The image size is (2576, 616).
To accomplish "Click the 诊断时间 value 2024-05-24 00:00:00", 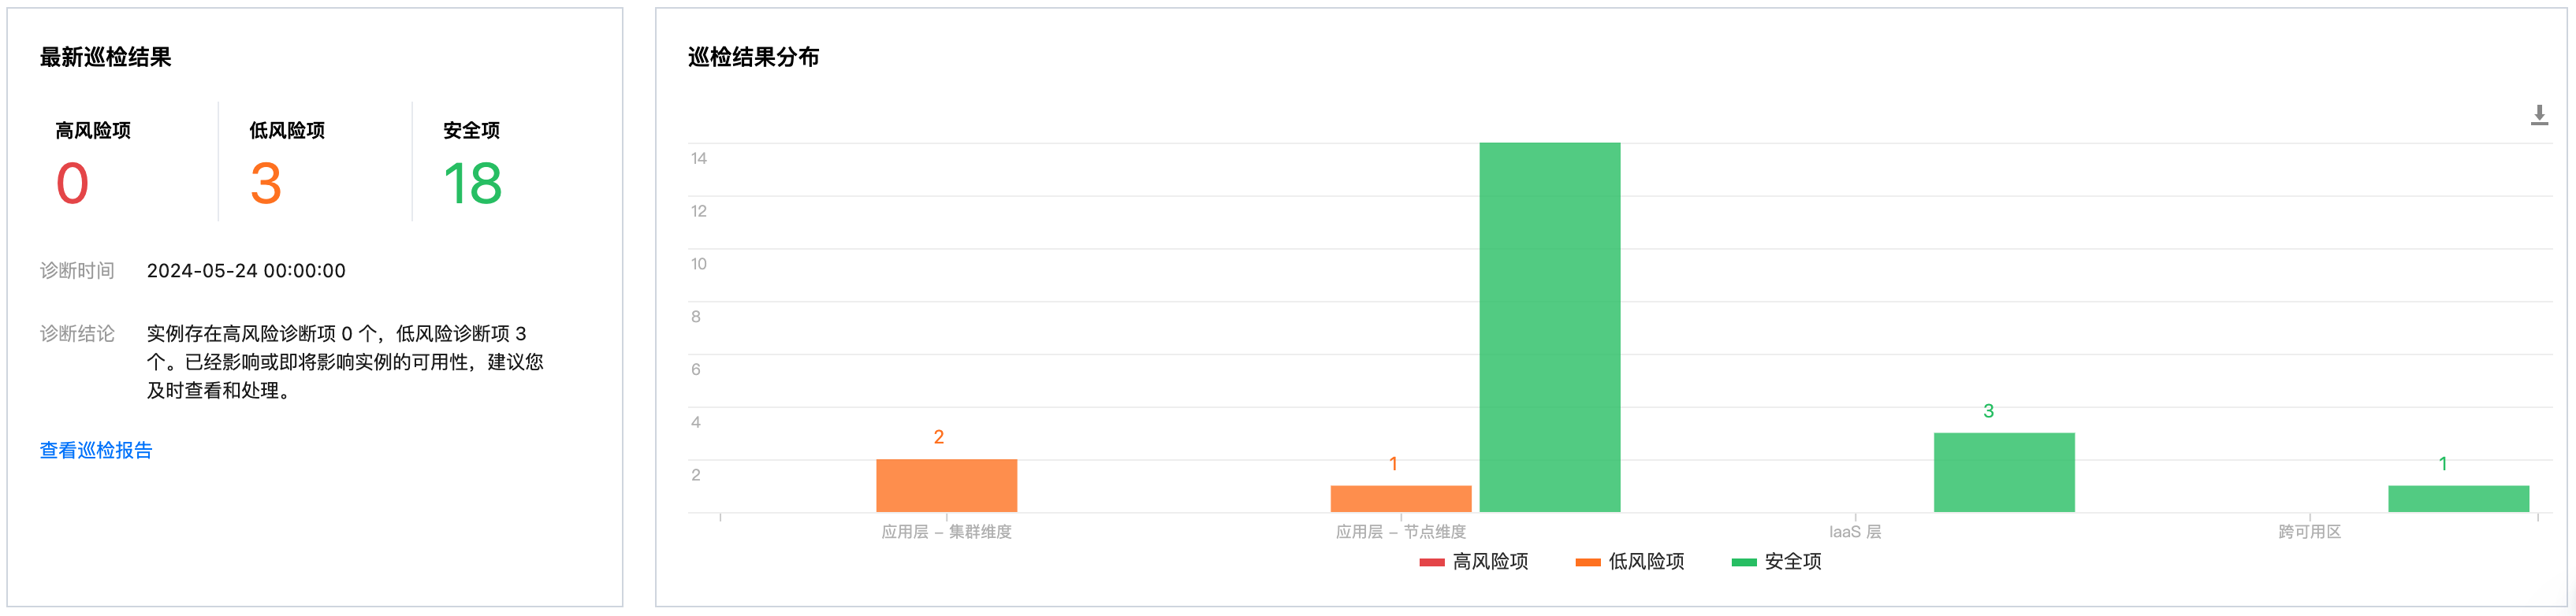I will tap(246, 270).
